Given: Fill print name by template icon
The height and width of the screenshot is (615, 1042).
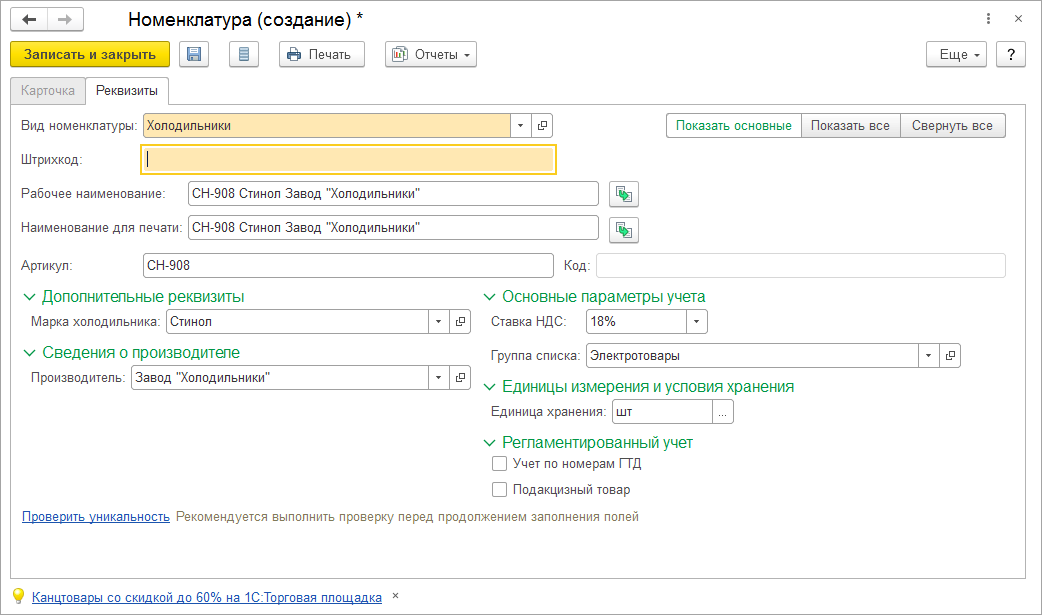Looking at the screenshot, I should pos(624,230).
